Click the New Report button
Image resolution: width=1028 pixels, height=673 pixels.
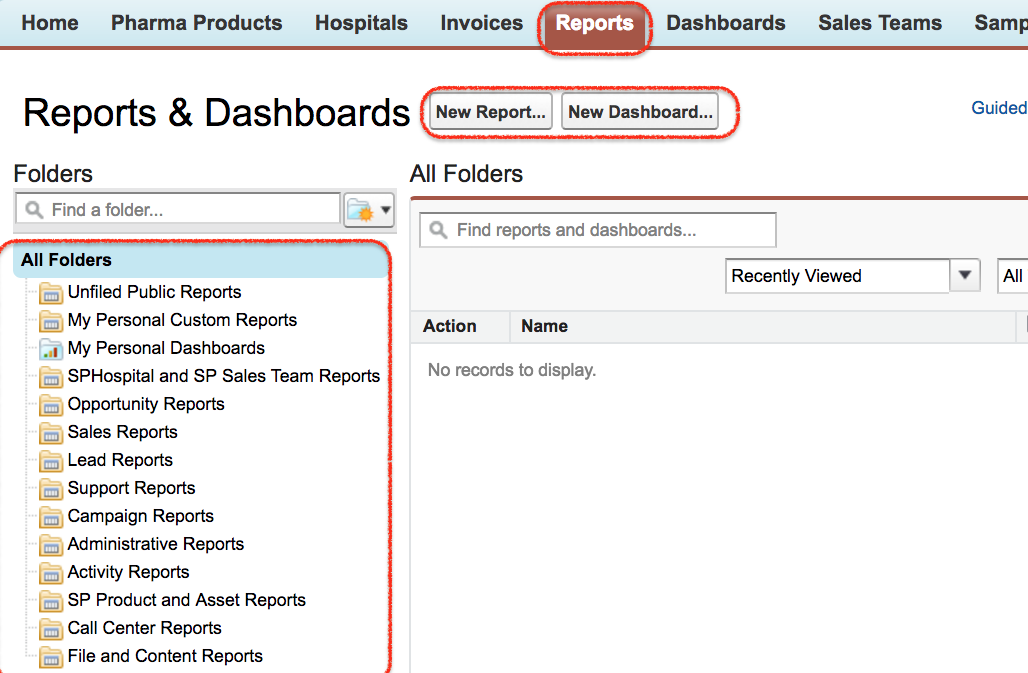pos(490,112)
